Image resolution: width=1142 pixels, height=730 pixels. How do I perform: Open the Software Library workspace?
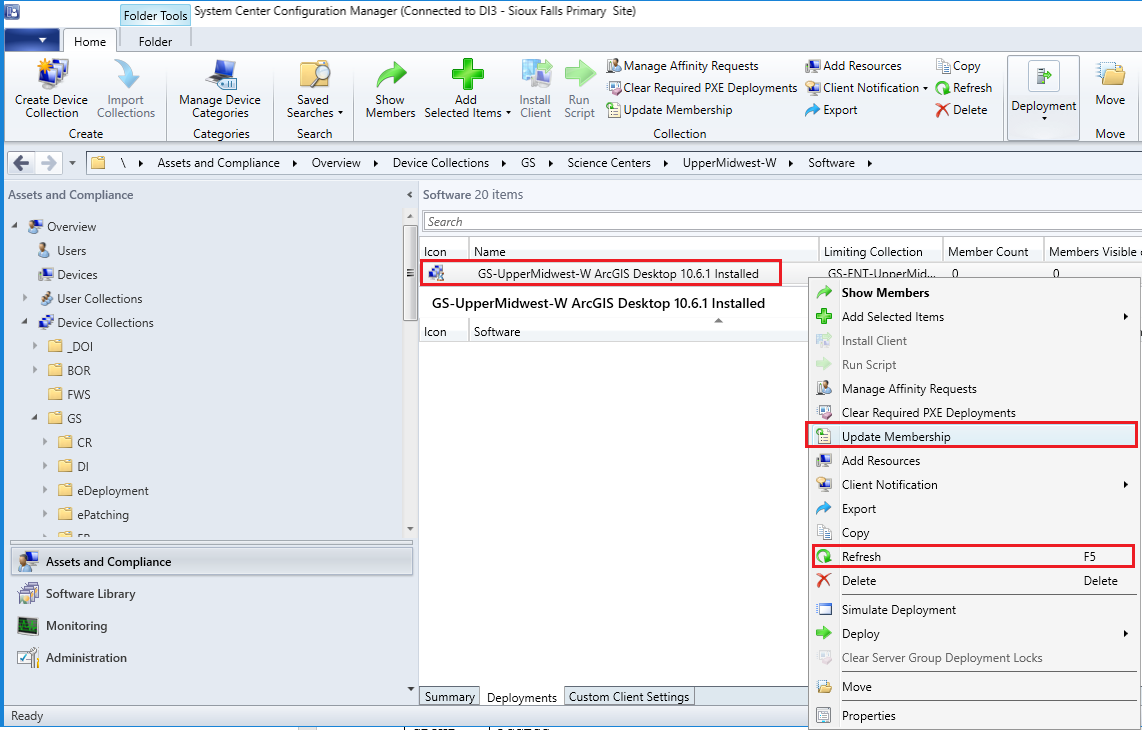(211, 594)
